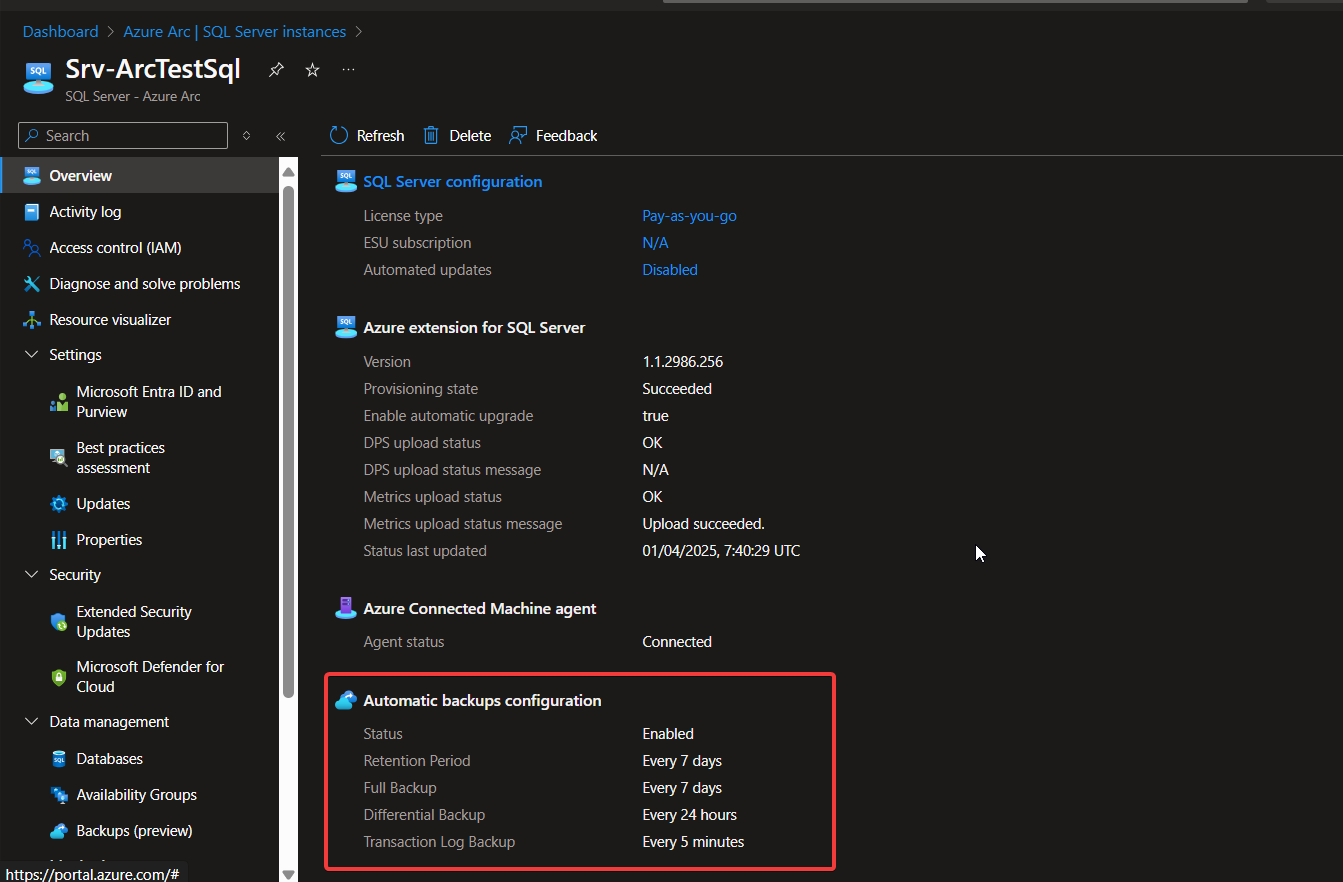Collapse the Security section
The width and height of the screenshot is (1343, 882).
click(31, 575)
